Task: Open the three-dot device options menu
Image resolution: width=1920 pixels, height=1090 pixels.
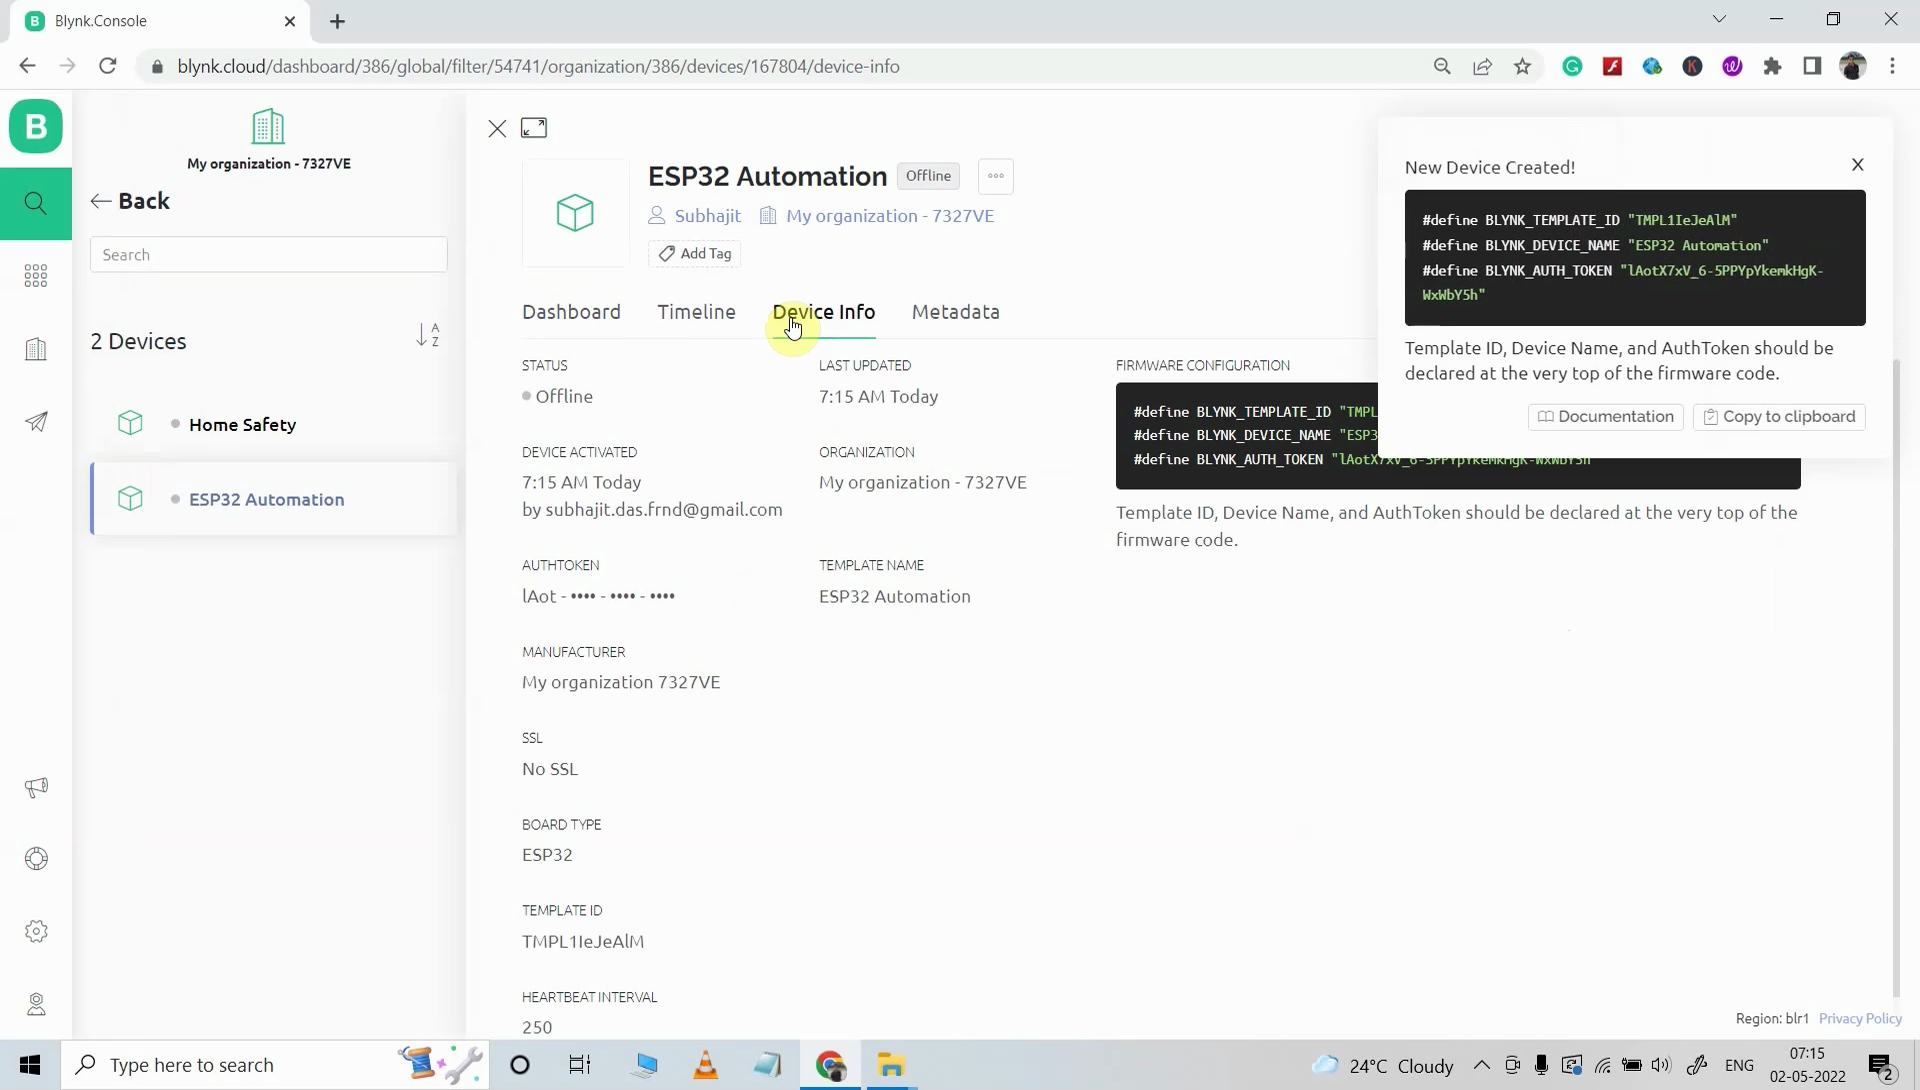Action: pyautogui.click(x=995, y=176)
